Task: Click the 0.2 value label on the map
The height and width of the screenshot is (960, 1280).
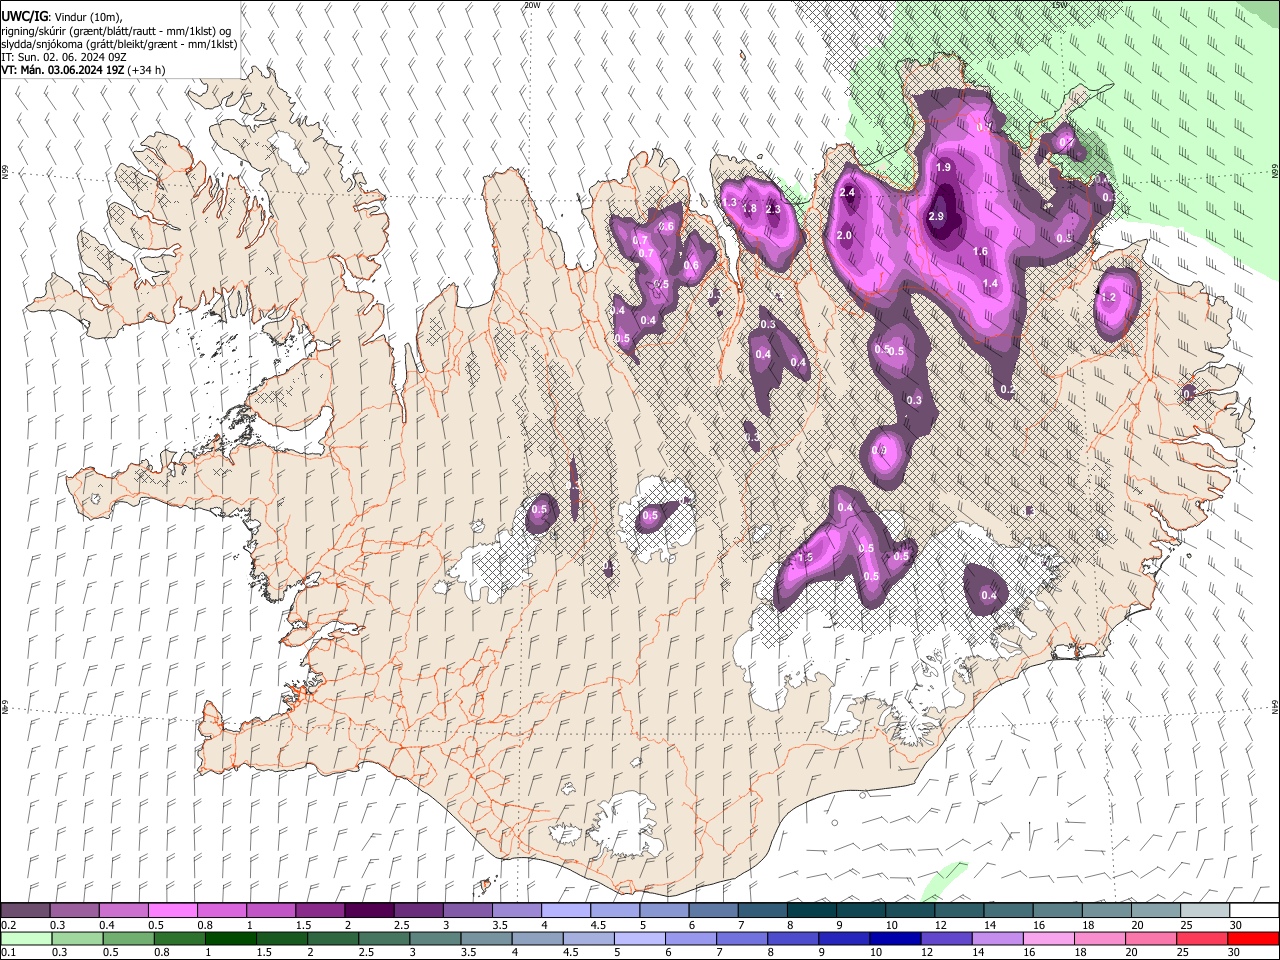Action: 1007,390
